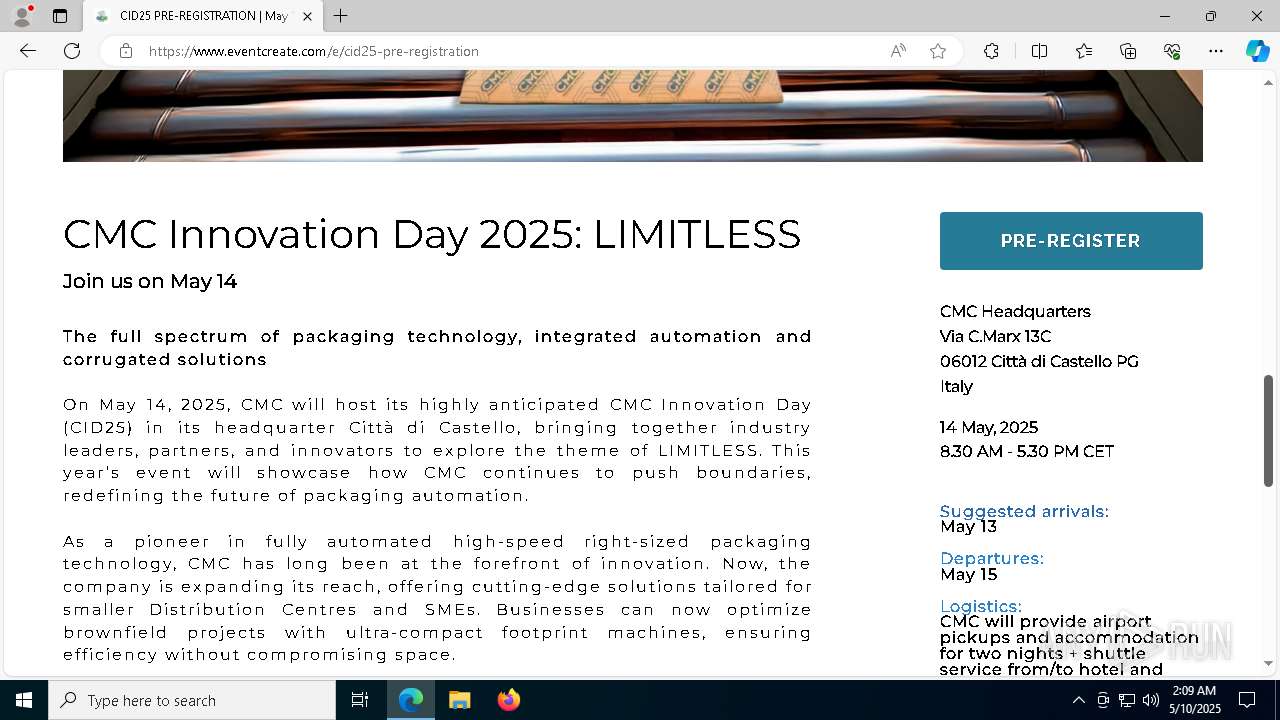Click the paragraph beginning 'As a pioneer'

tap(437, 598)
